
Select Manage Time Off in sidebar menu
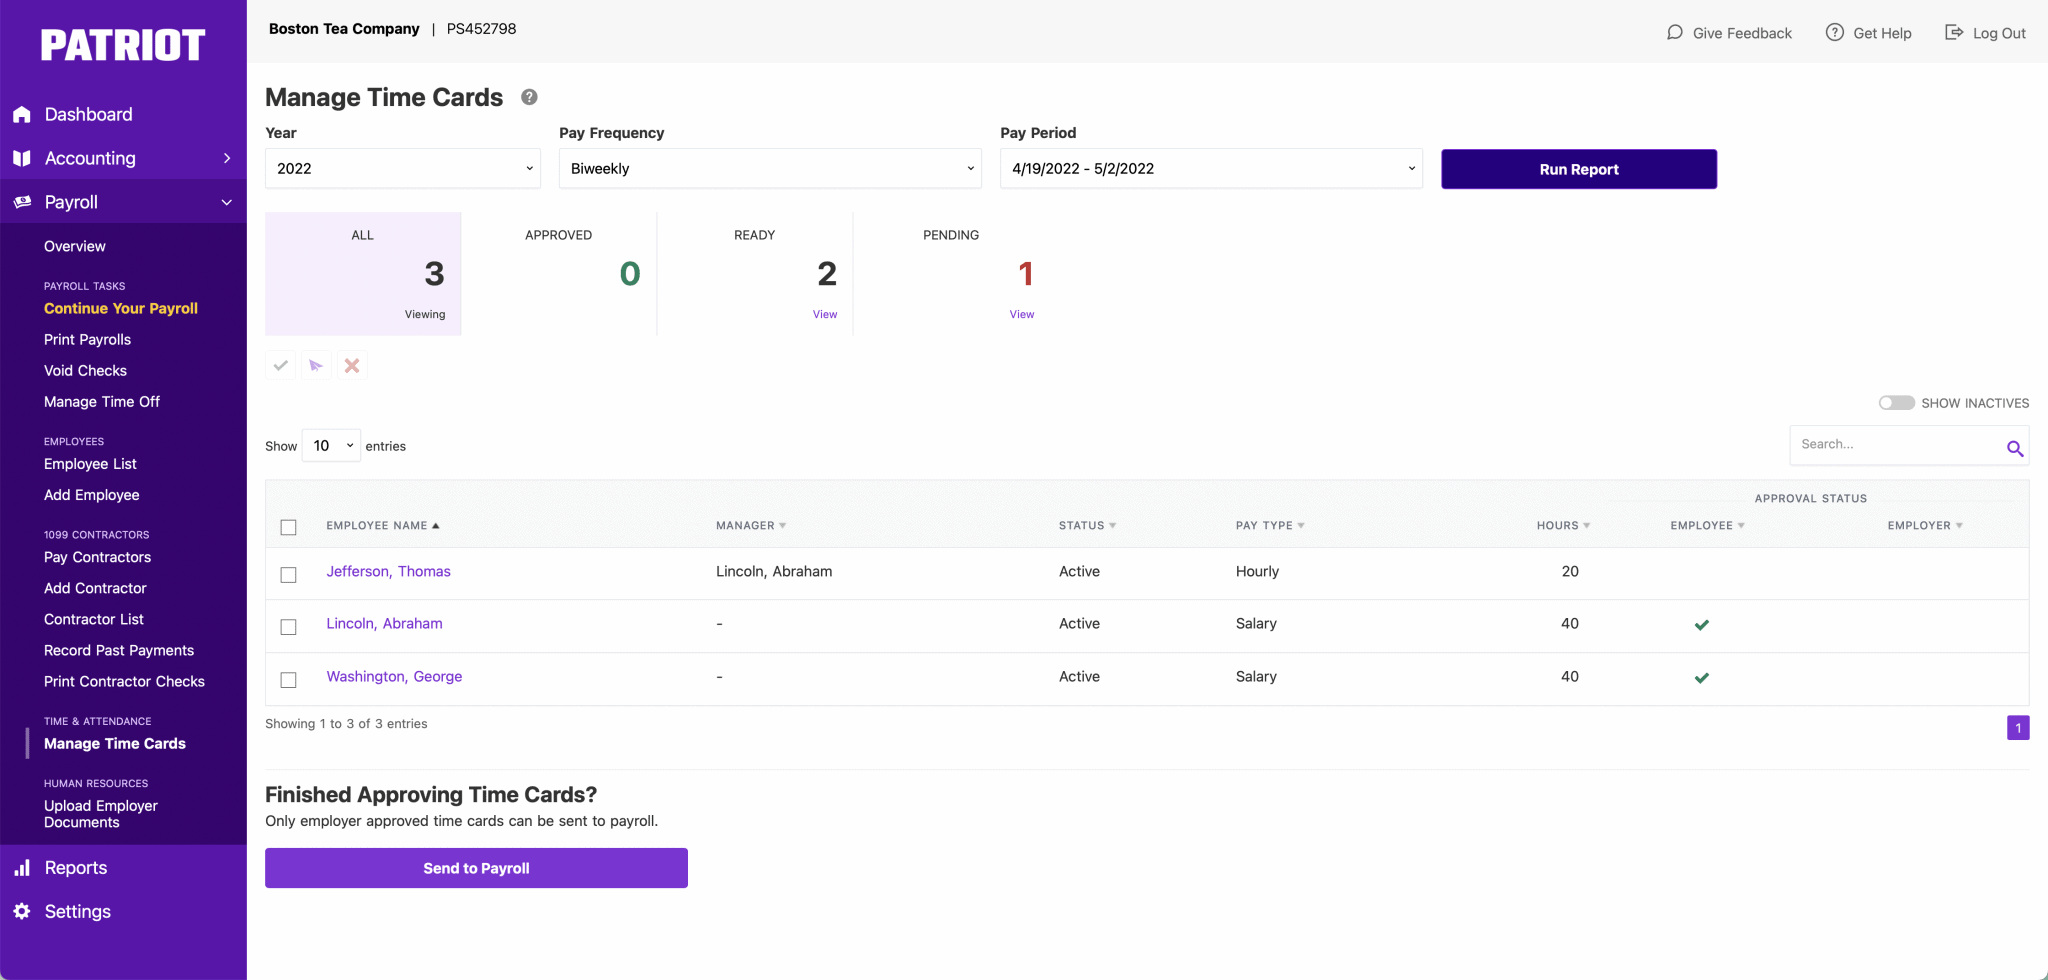[x=102, y=401]
